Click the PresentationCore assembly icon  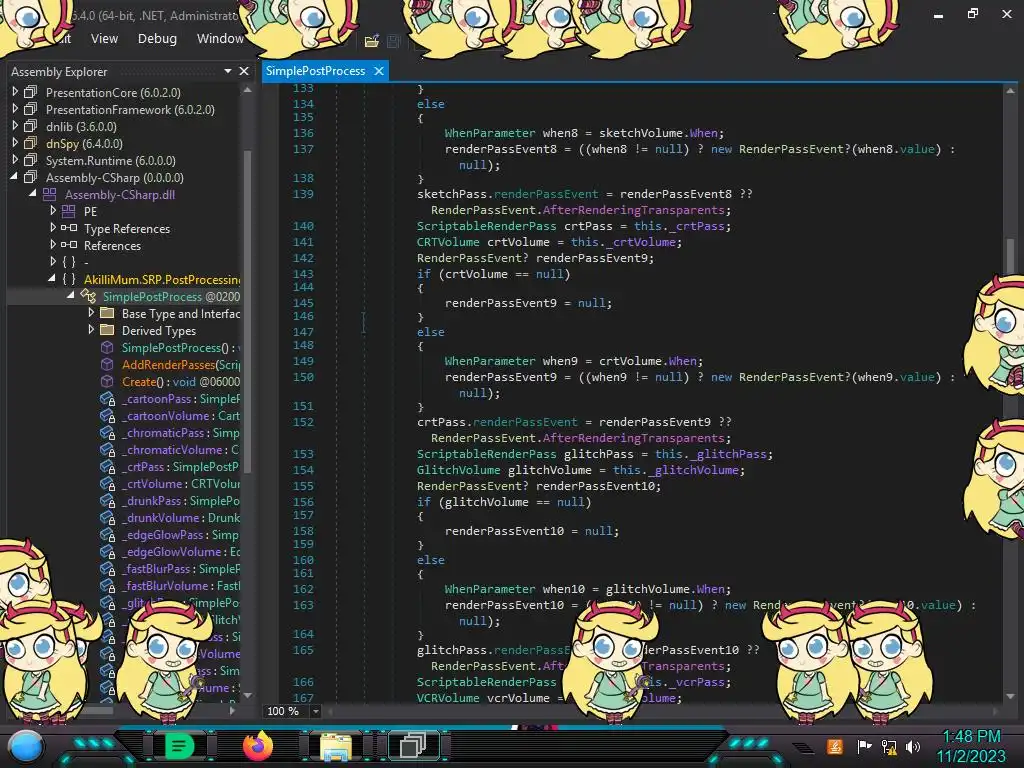[31, 92]
